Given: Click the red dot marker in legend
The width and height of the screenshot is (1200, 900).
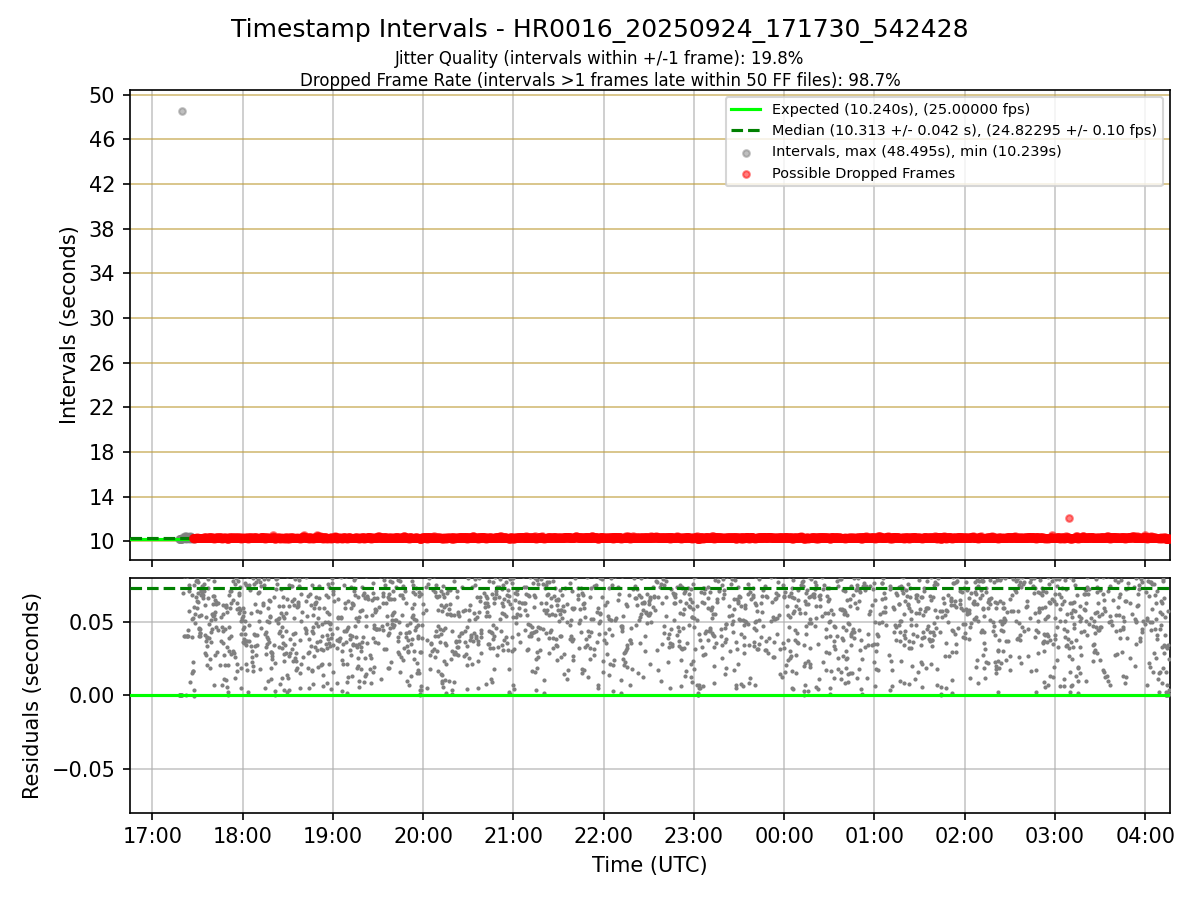Looking at the screenshot, I should pos(746,174).
